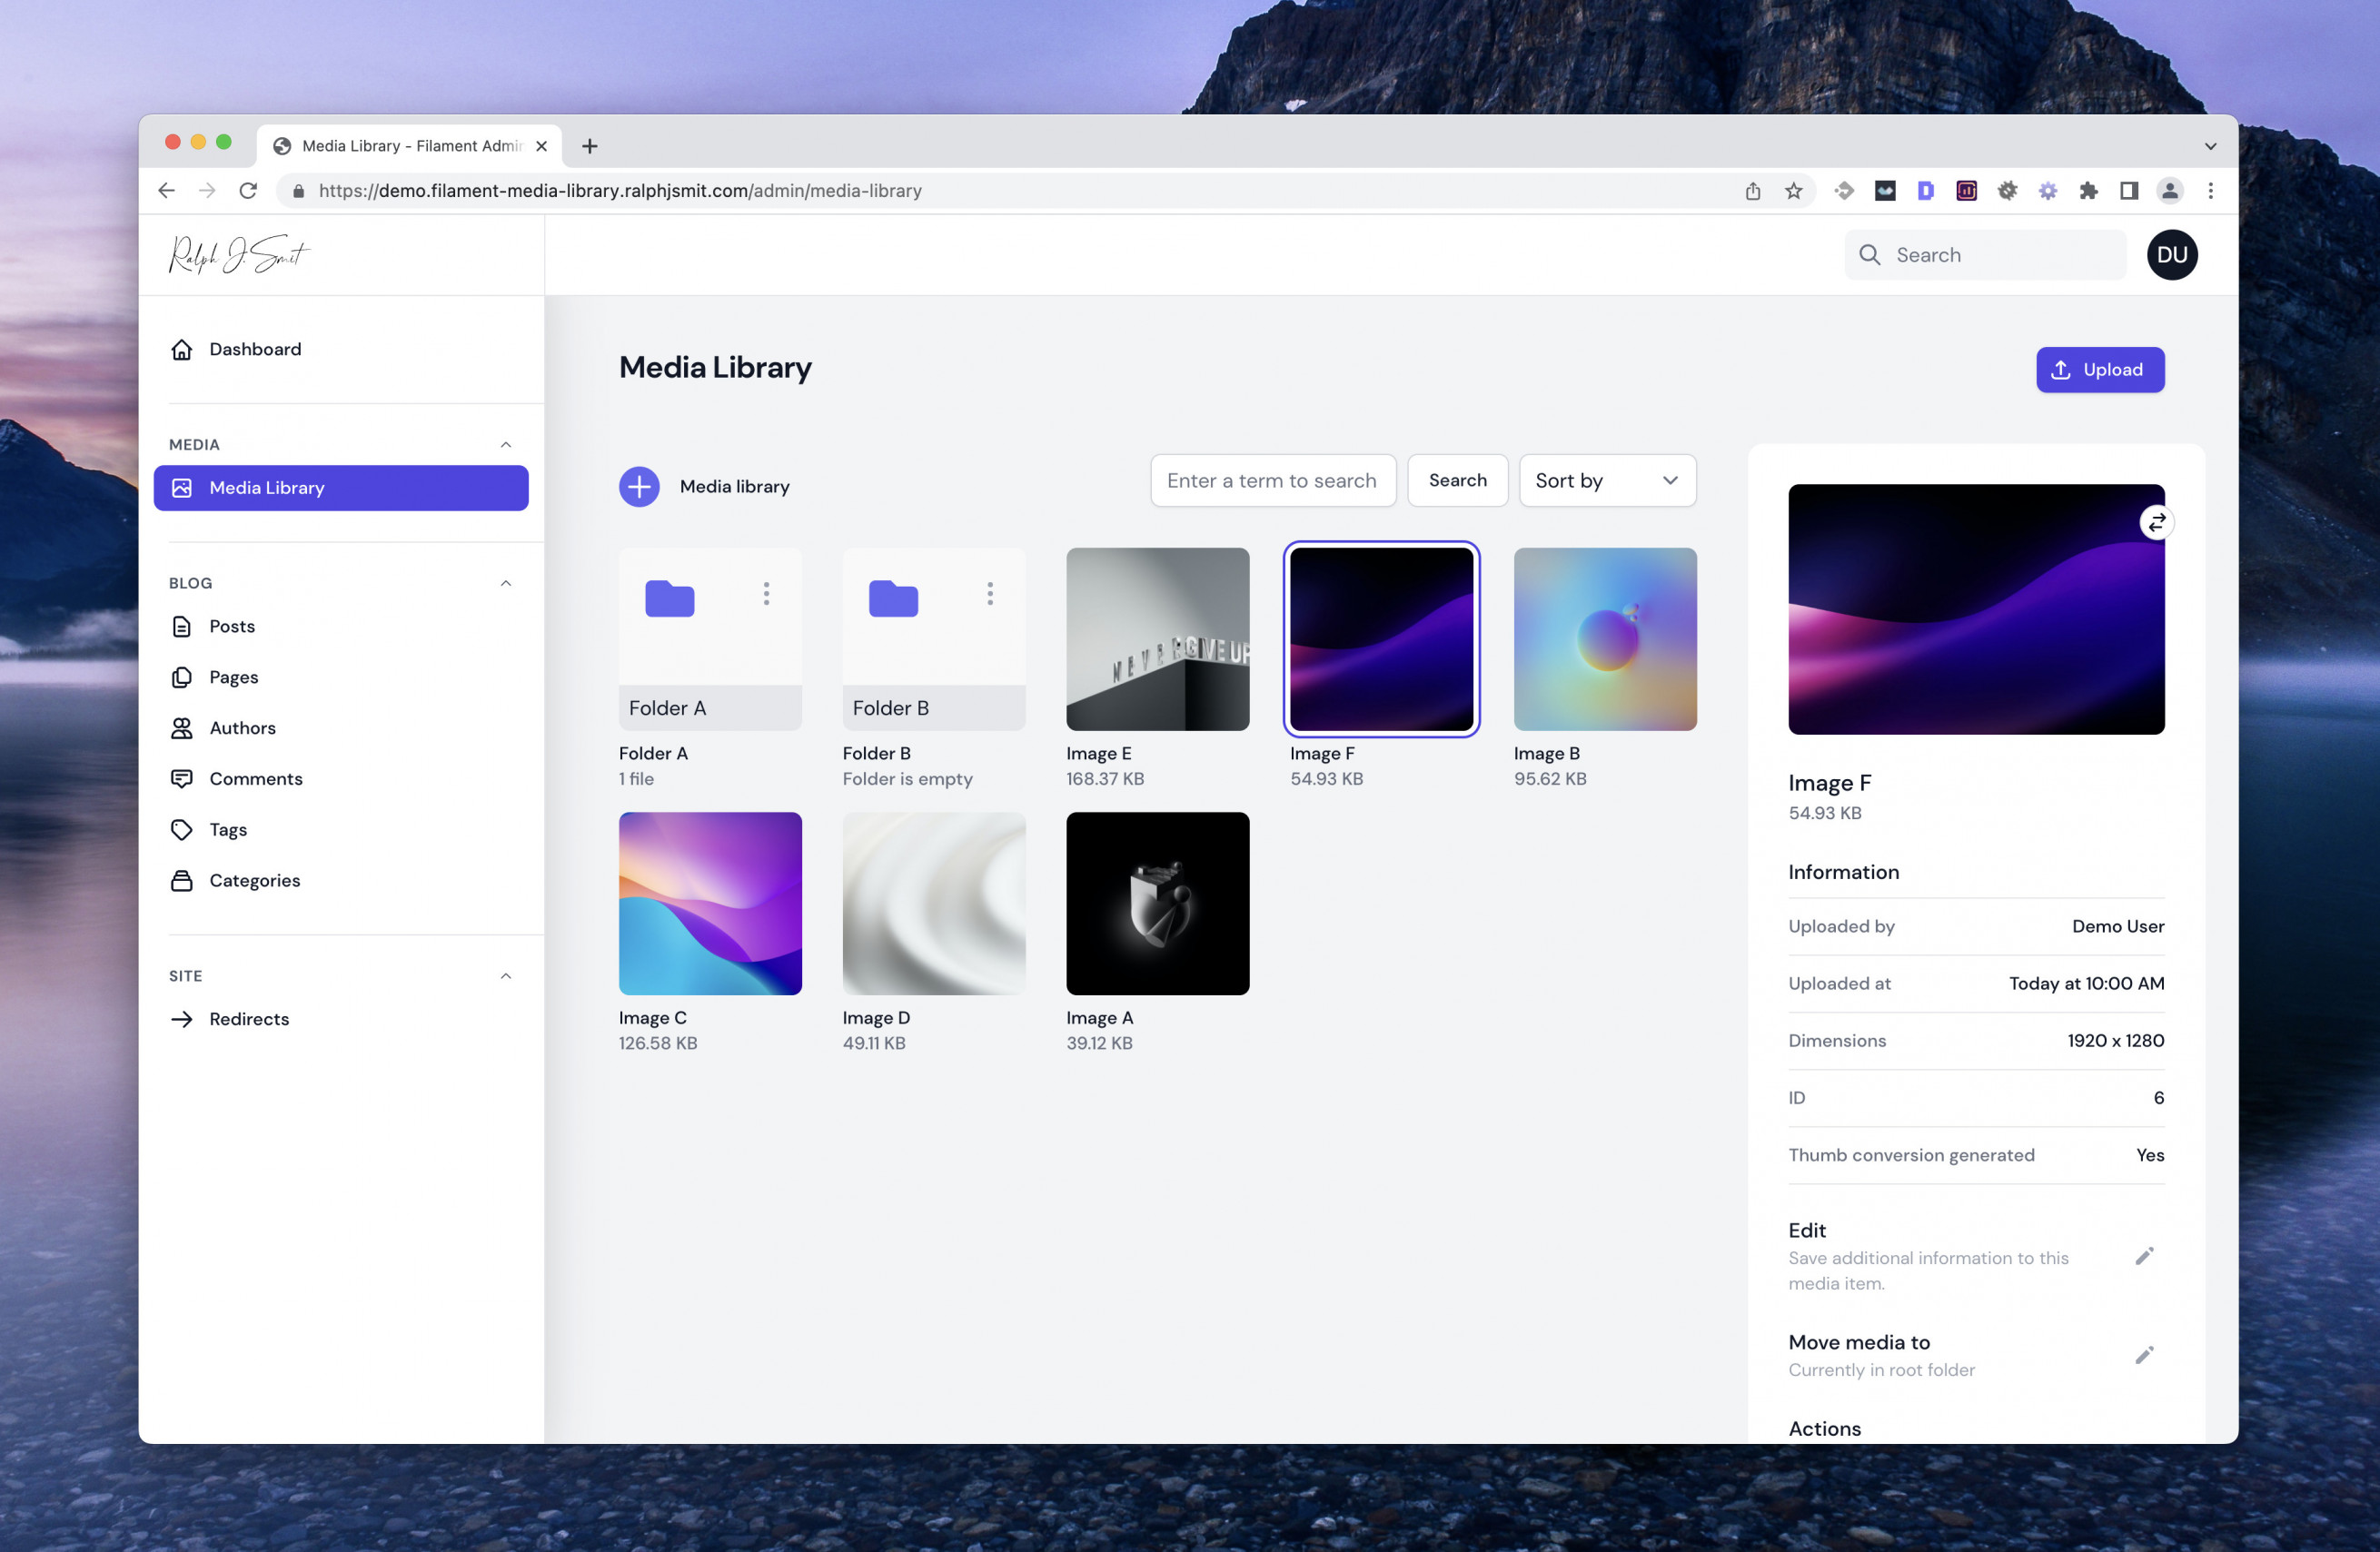Select Image C thumbnail in the grid
The width and height of the screenshot is (2380, 1552).
click(709, 902)
